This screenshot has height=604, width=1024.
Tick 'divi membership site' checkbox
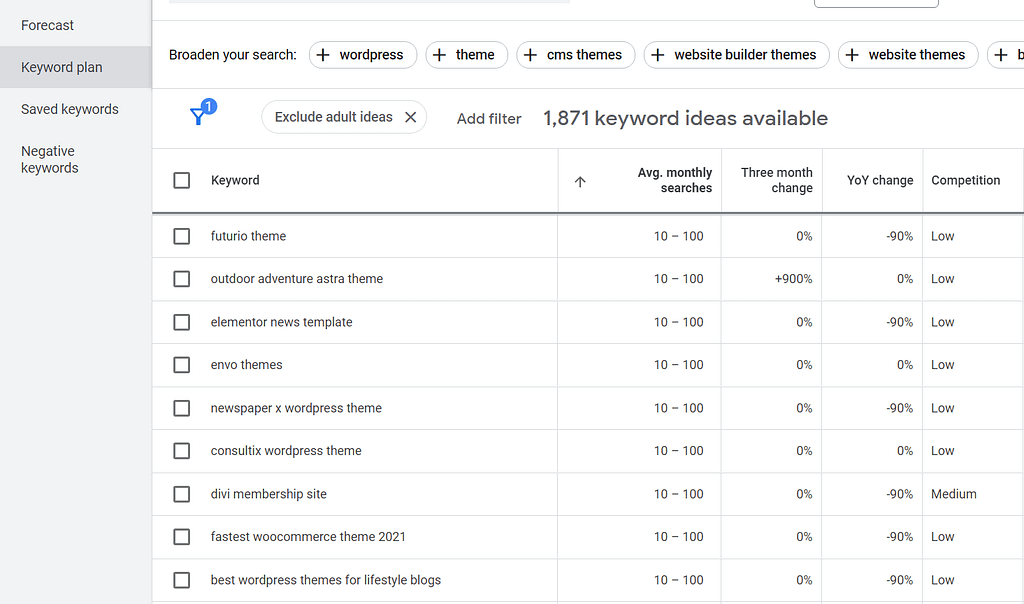click(x=182, y=494)
